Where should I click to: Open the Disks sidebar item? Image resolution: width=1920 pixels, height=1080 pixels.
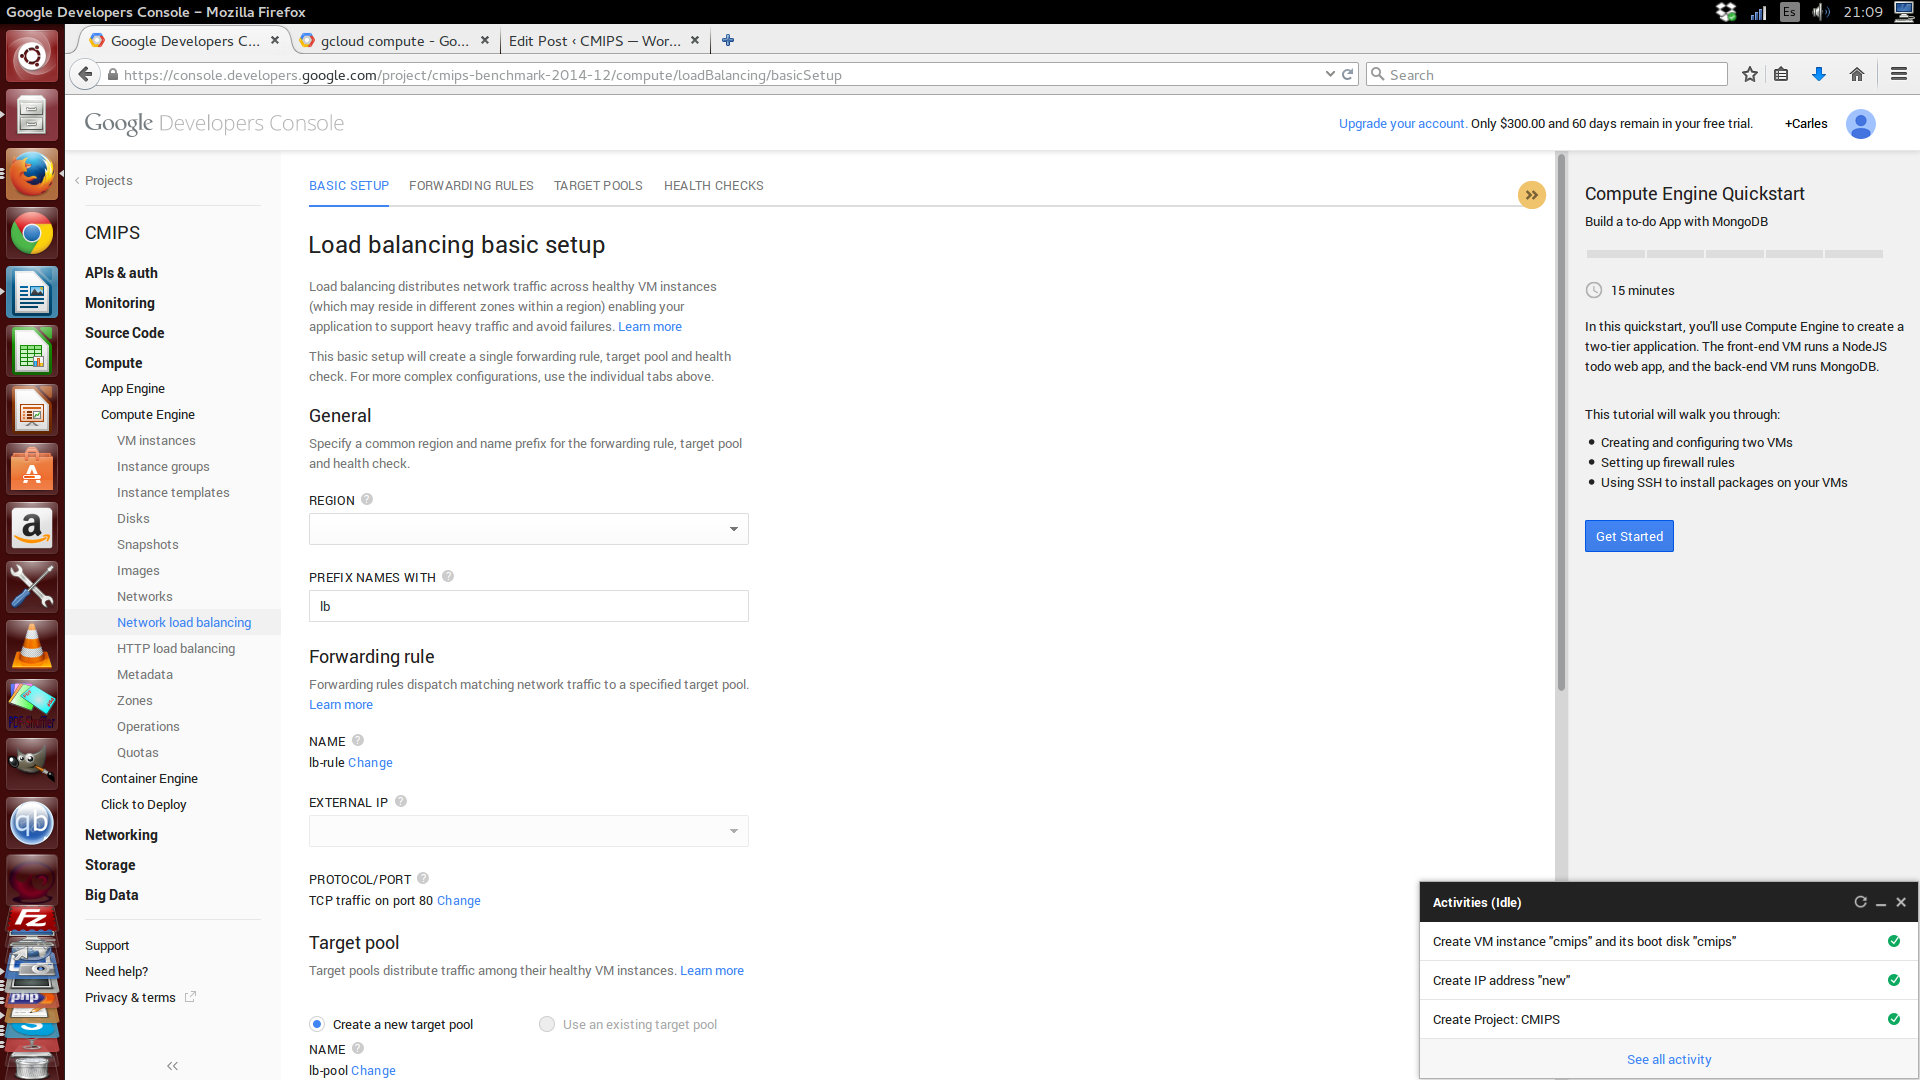click(x=133, y=519)
